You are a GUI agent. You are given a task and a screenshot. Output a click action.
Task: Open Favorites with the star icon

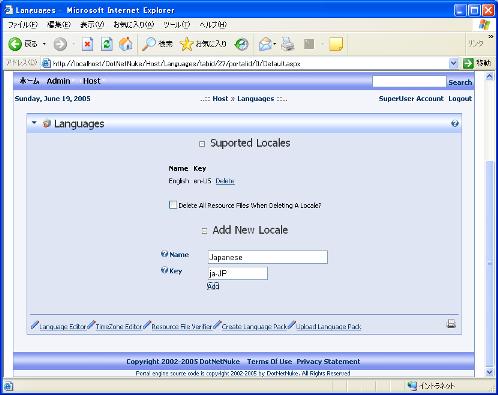click(187, 44)
